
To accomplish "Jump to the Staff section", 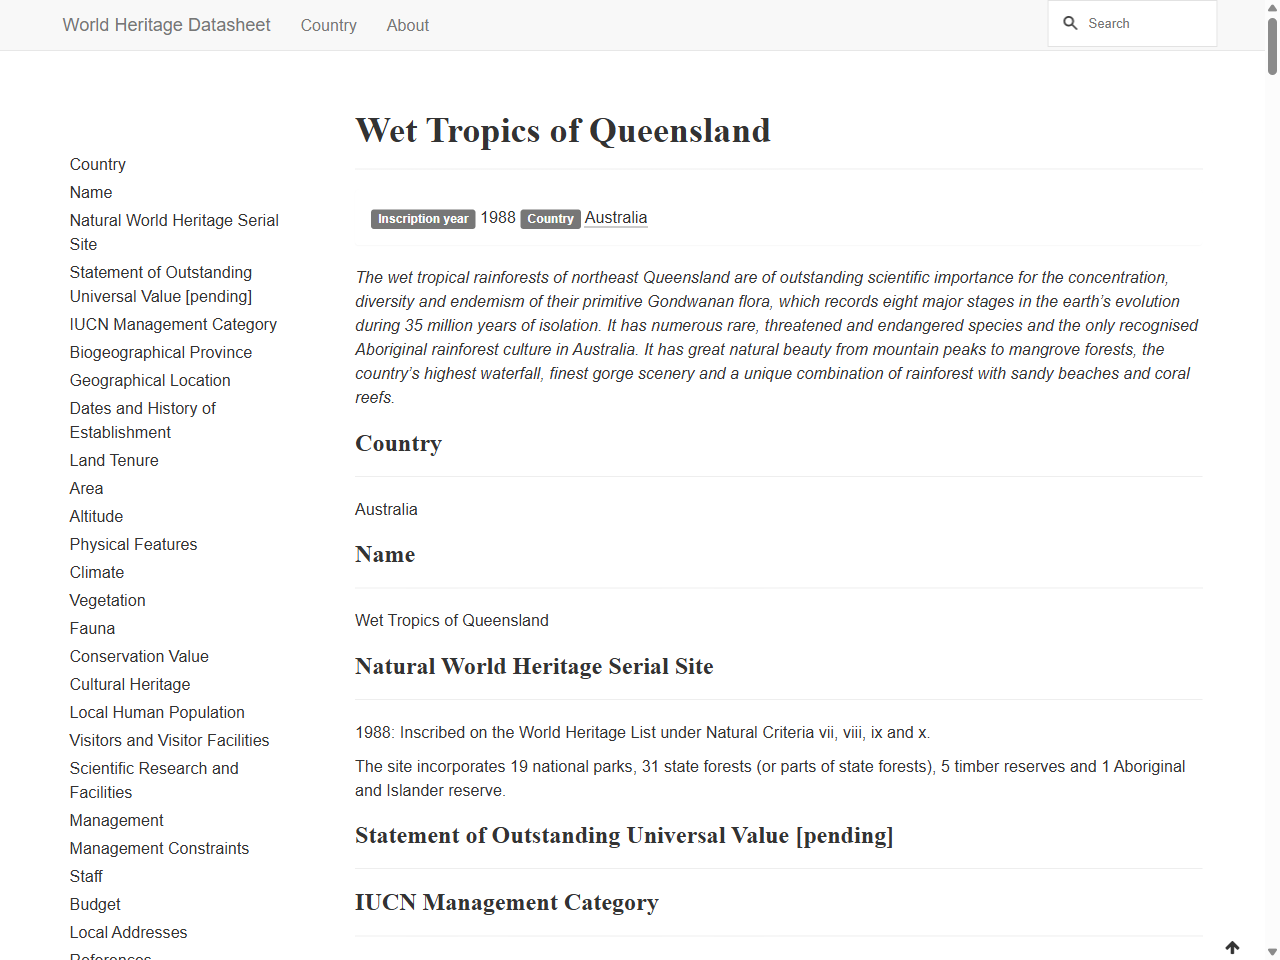I will (86, 876).
